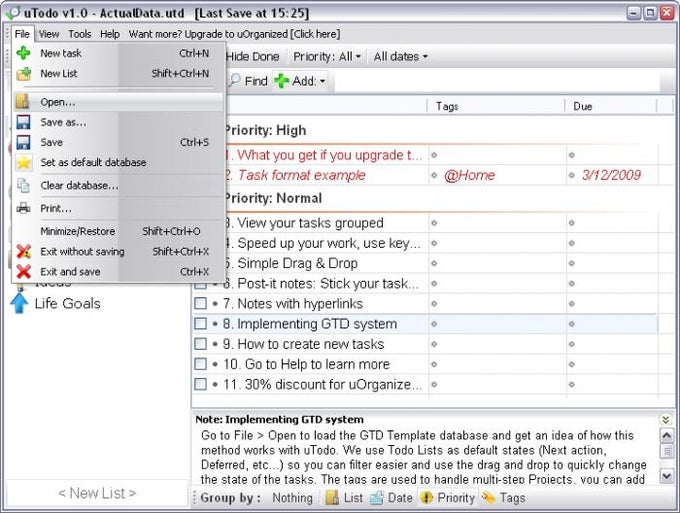Click the Add task input field
The height and width of the screenshot is (513, 680).
click(497, 81)
